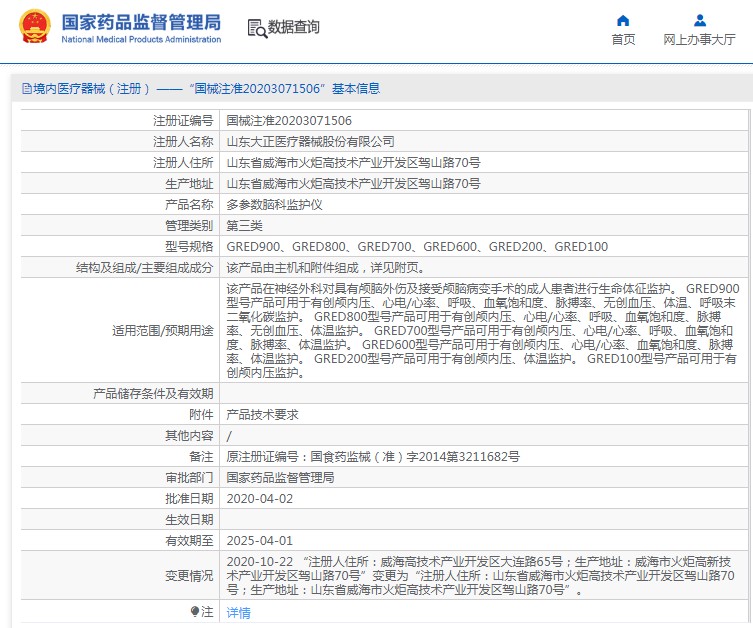Viewport: 753px width, 628px height.
Task: Click National Medical Products Administration subtitle
Action: [x=141, y=39]
